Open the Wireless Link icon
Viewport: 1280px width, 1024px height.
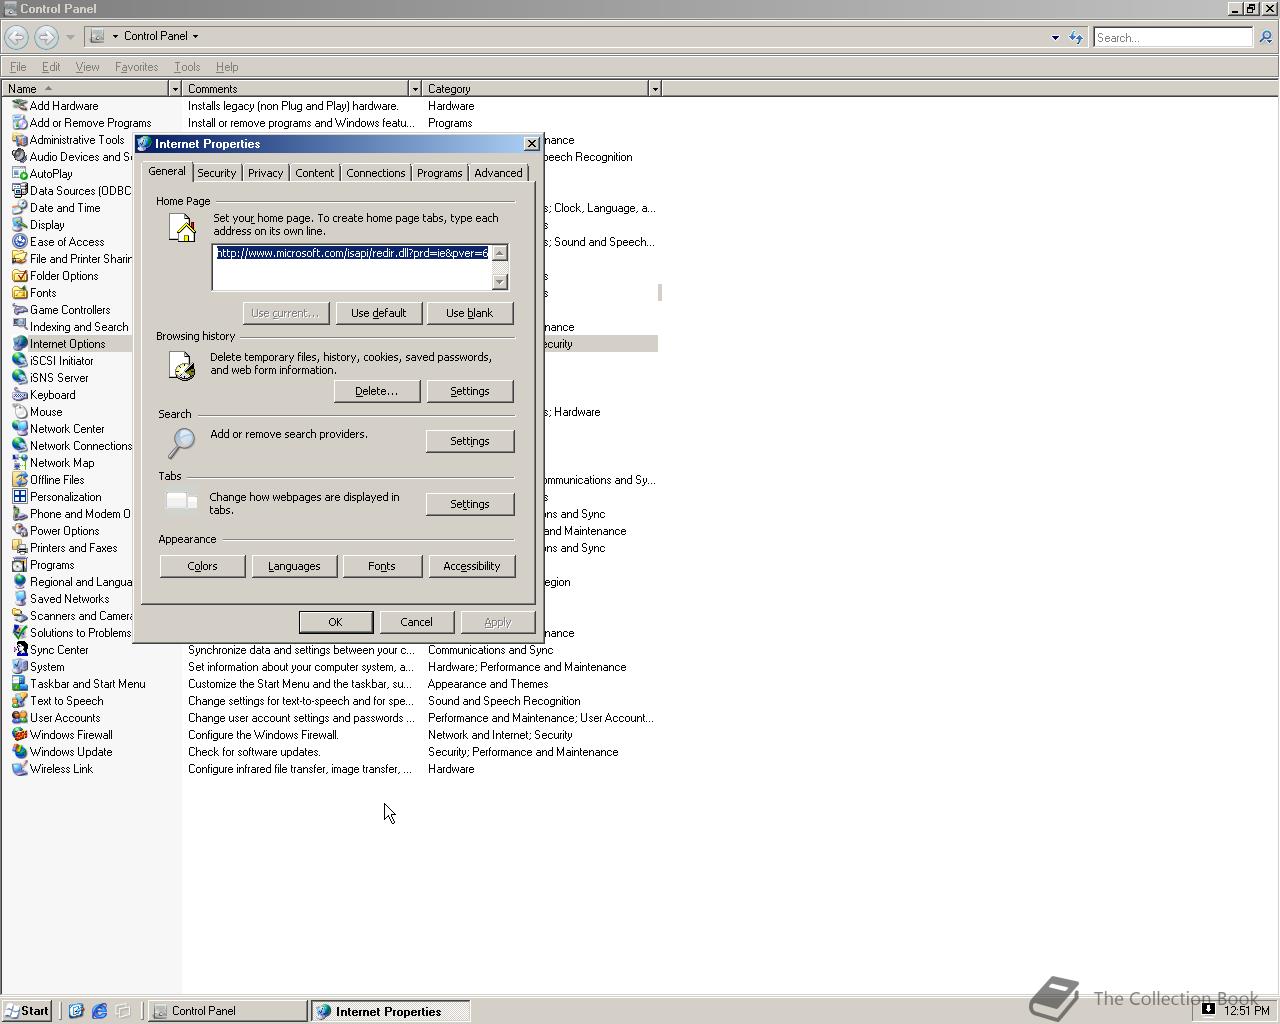coord(19,769)
